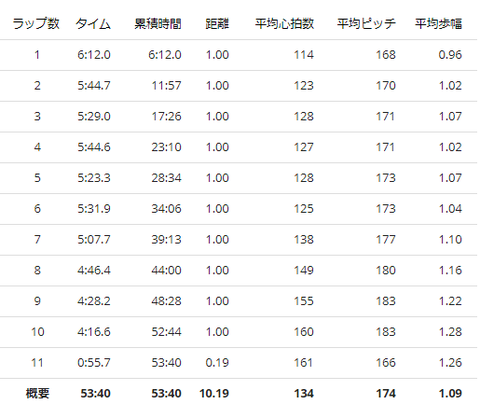Click distance value 0.19 in lap 11
Screen dimensions: 480x418
(x=217, y=362)
